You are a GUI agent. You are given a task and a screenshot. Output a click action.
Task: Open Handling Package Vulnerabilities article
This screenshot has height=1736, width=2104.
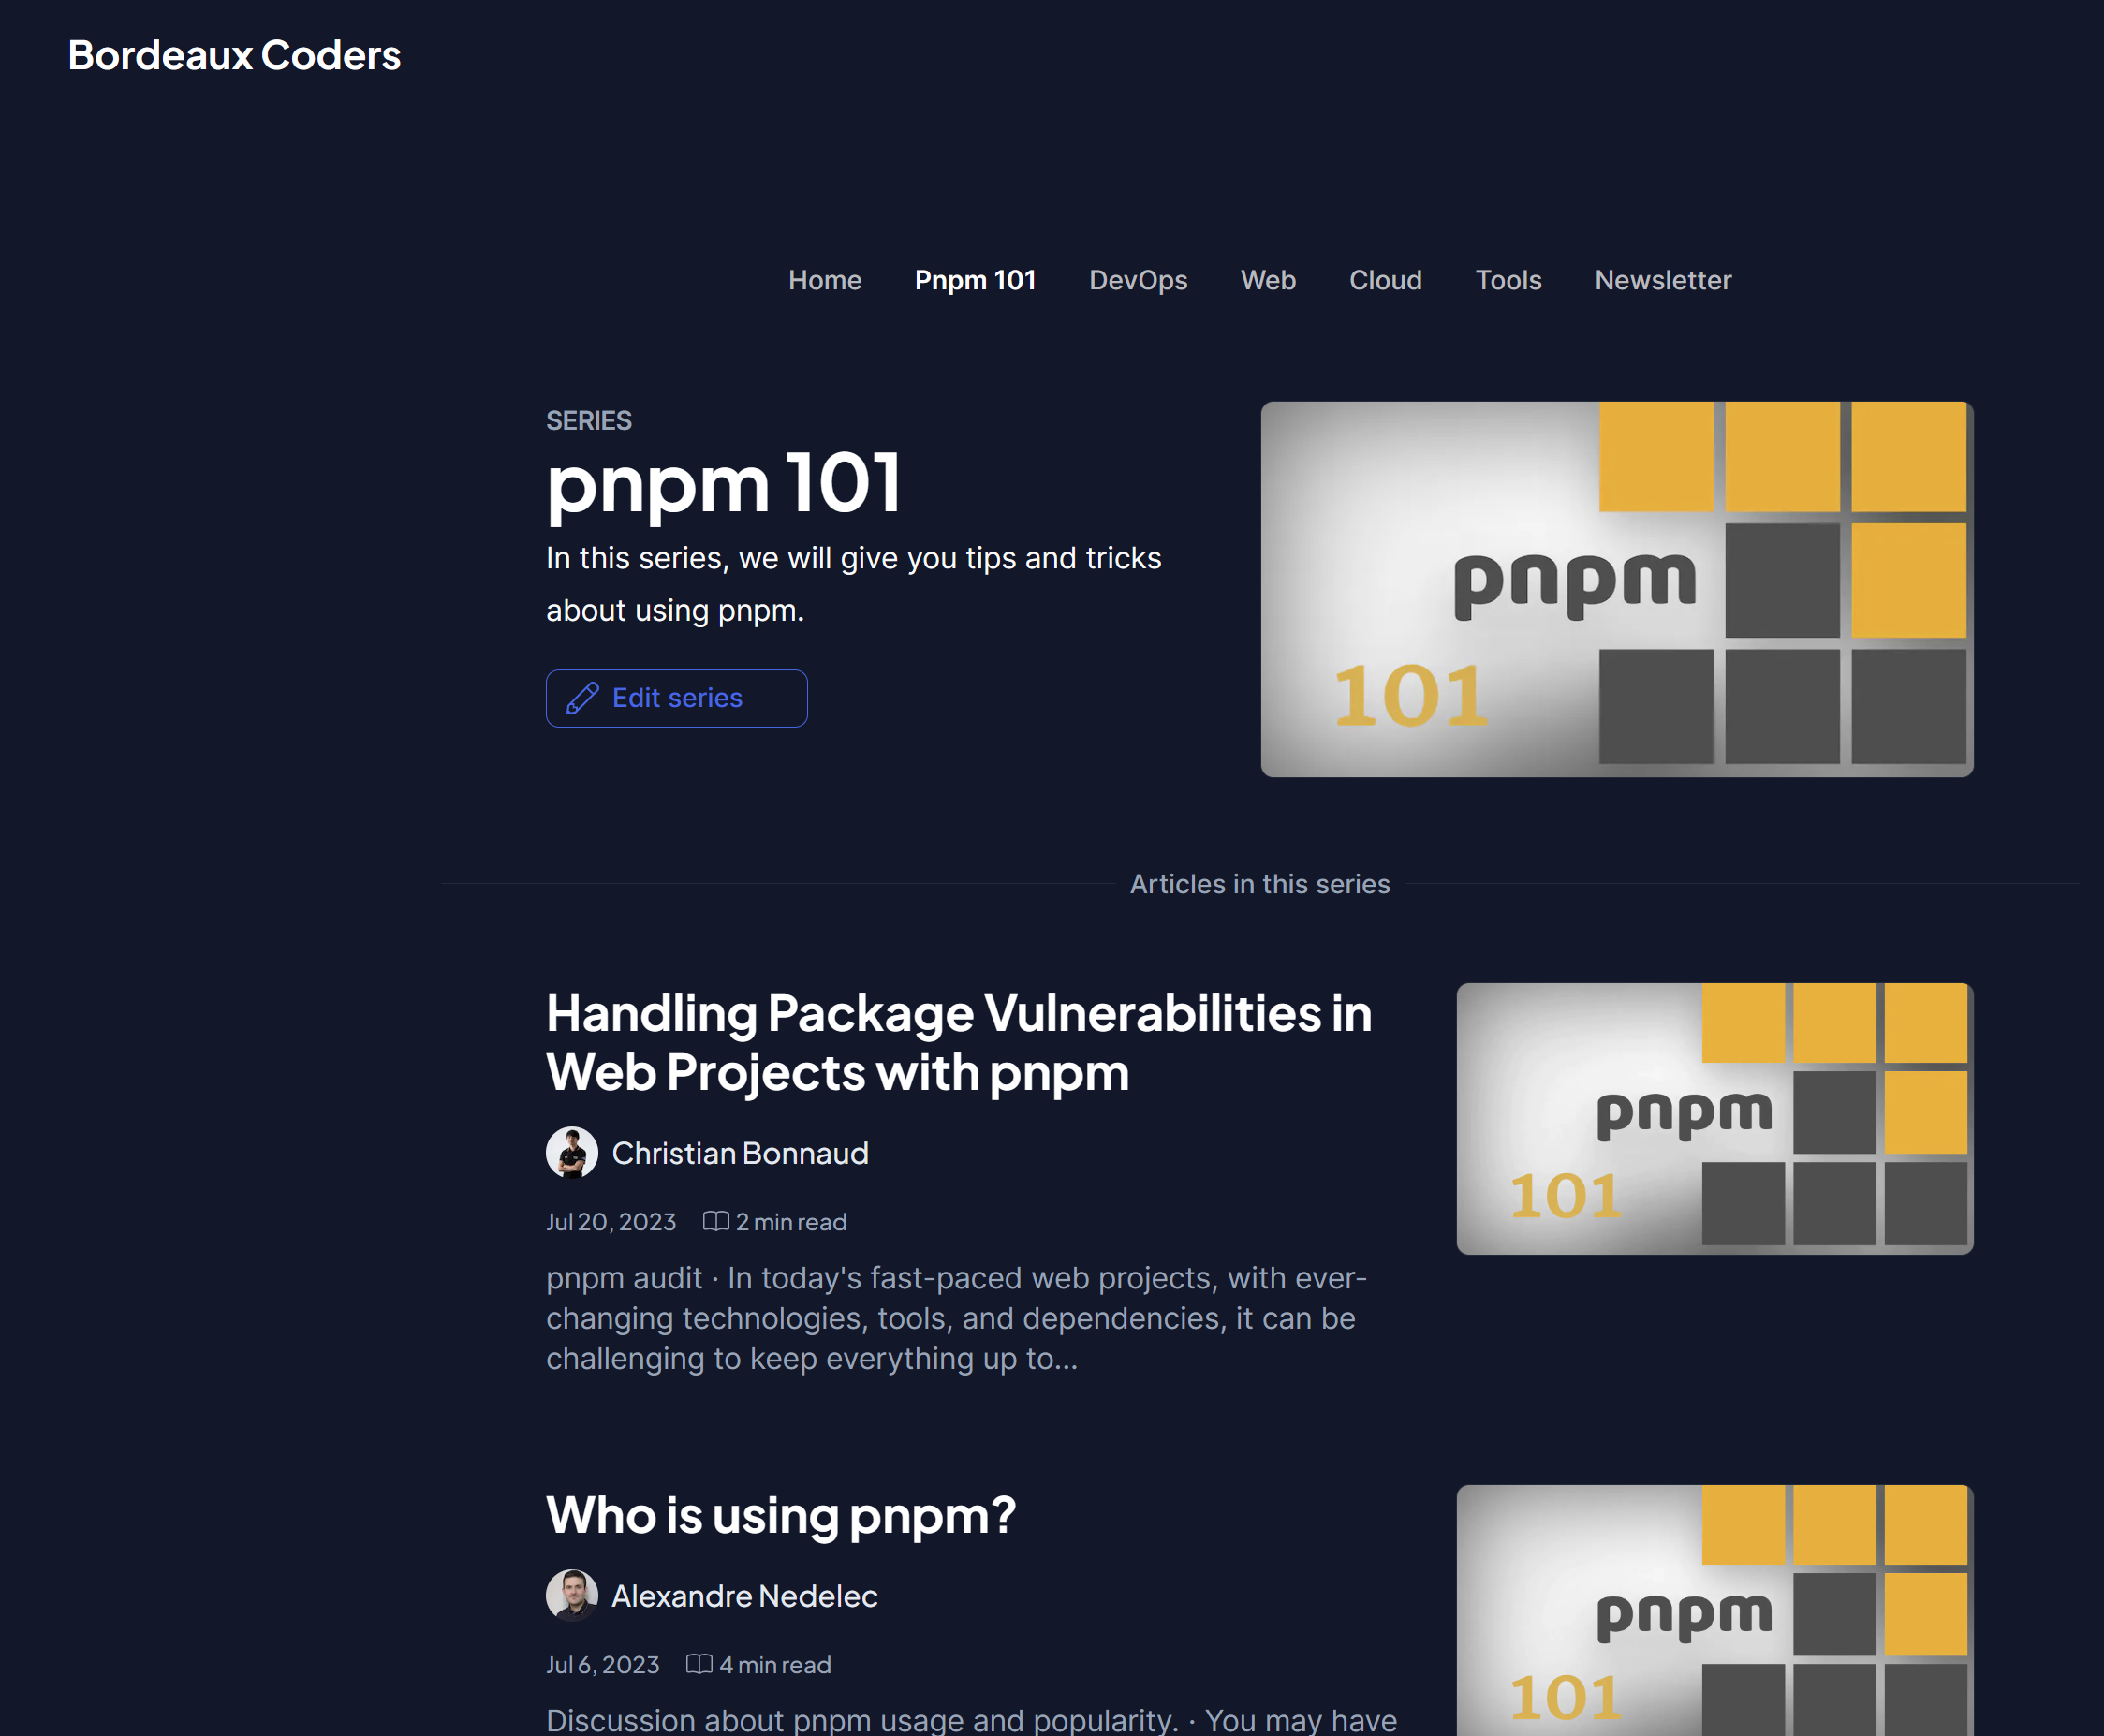coord(958,1042)
